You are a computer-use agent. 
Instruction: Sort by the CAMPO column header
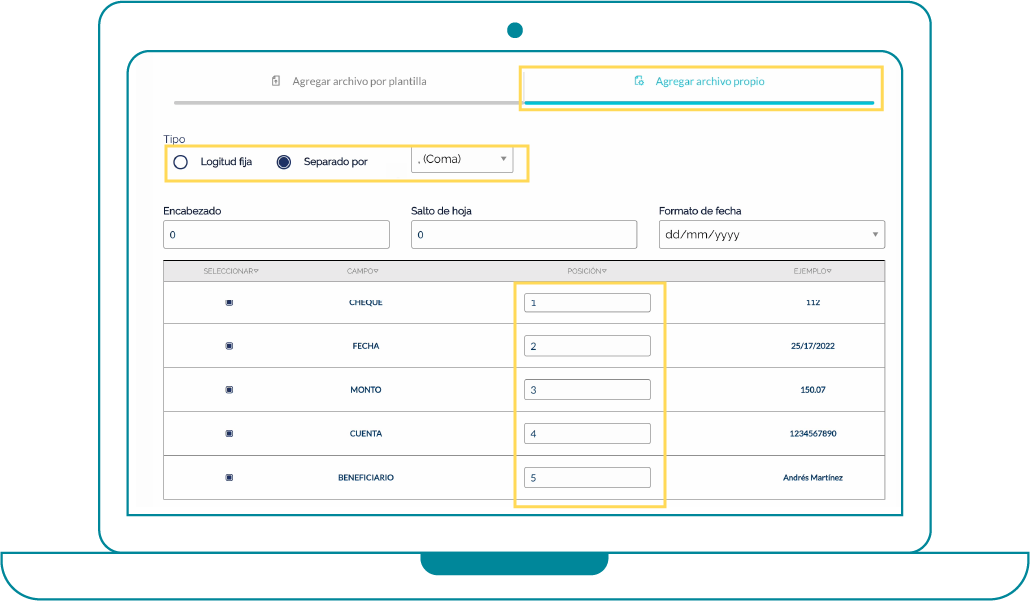[x=362, y=271]
